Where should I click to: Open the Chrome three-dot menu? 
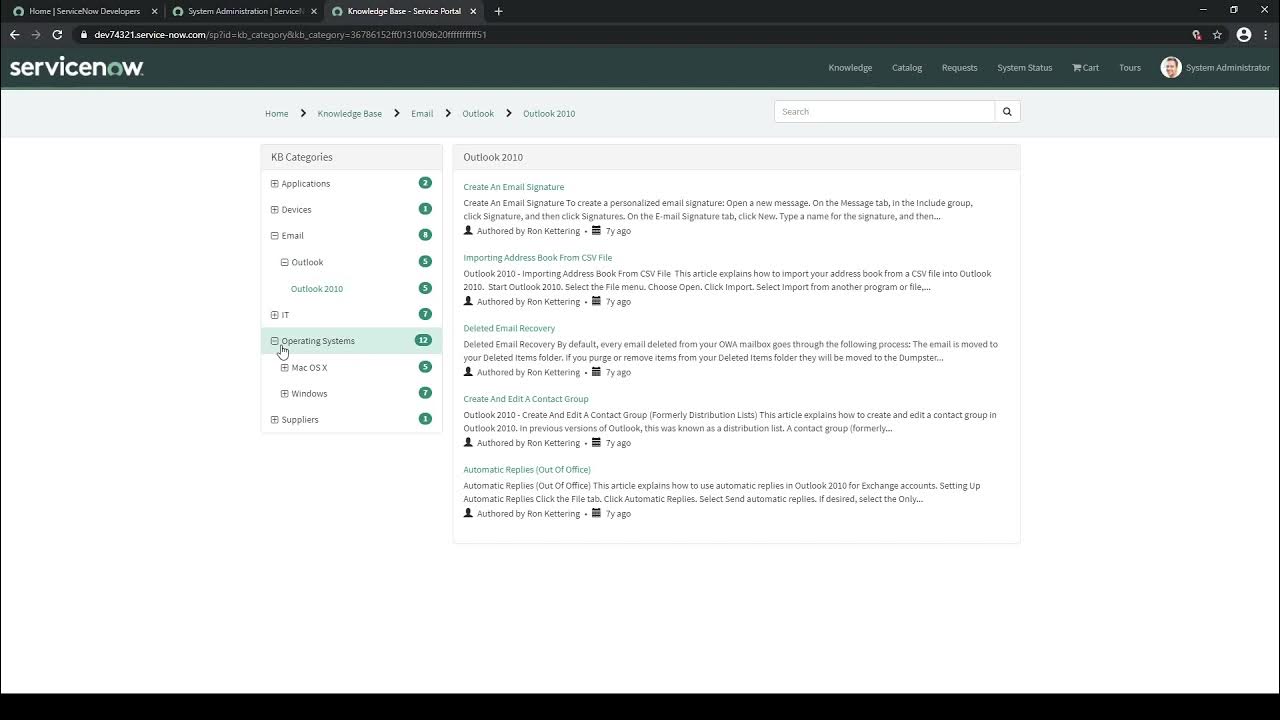1266,34
